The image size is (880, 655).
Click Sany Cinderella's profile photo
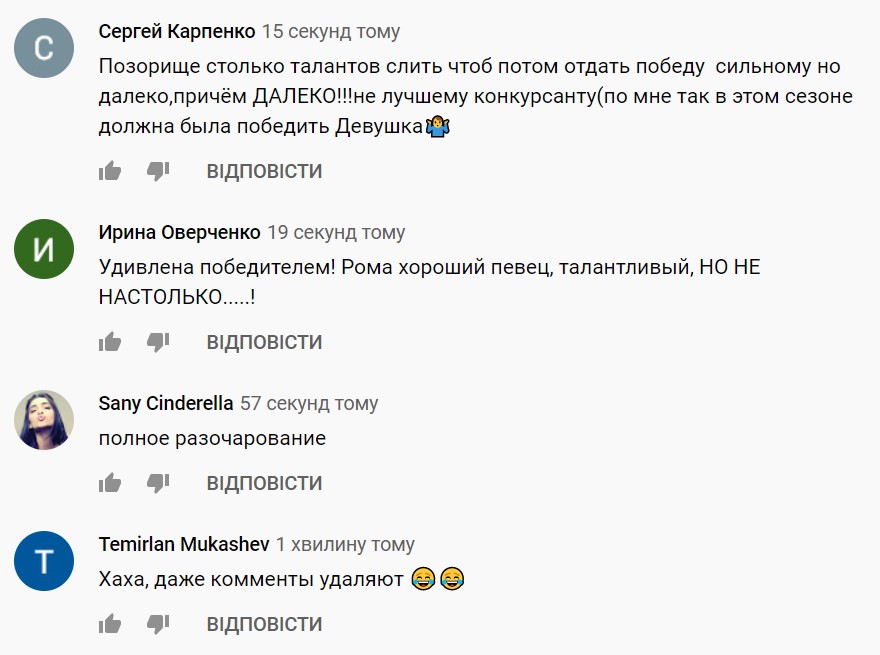pyautogui.click(x=44, y=420)
